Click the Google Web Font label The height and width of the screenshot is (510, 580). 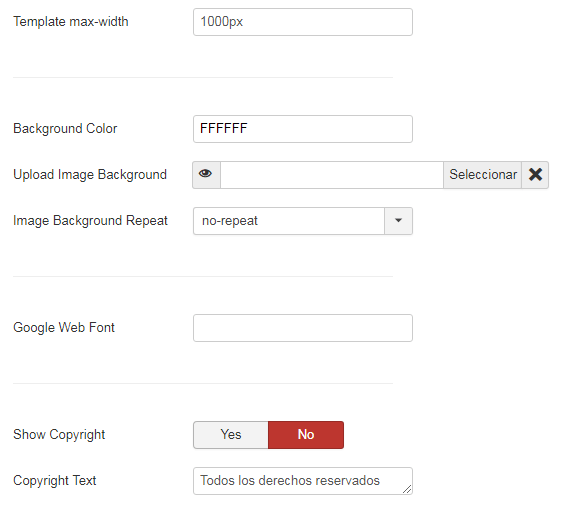64,327
